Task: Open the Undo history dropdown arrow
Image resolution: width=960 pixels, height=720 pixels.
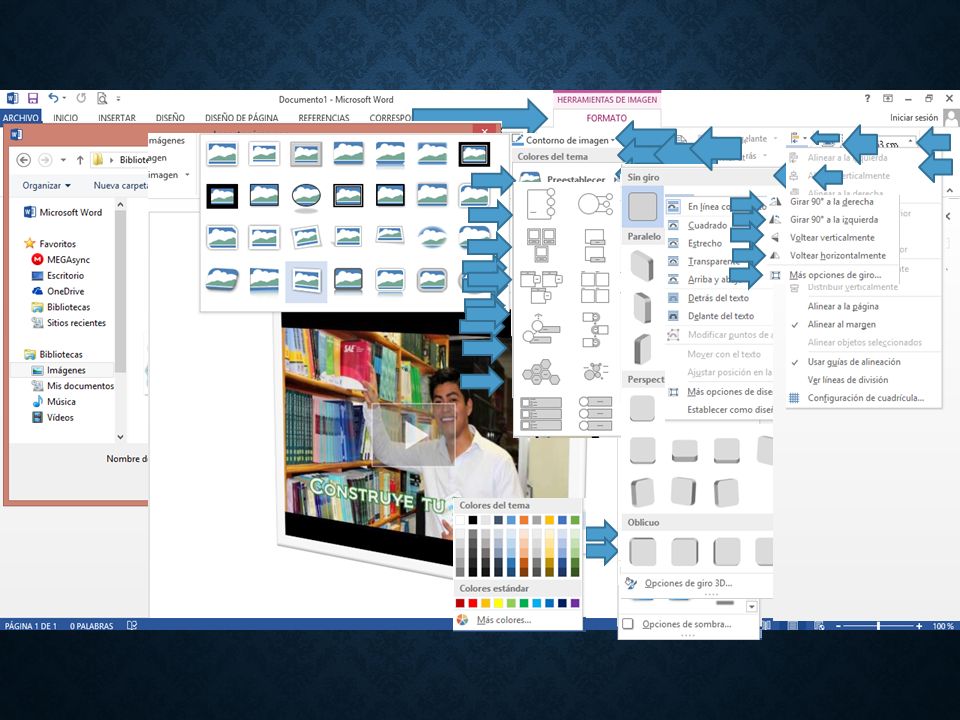Action: [x=64, y=98]
